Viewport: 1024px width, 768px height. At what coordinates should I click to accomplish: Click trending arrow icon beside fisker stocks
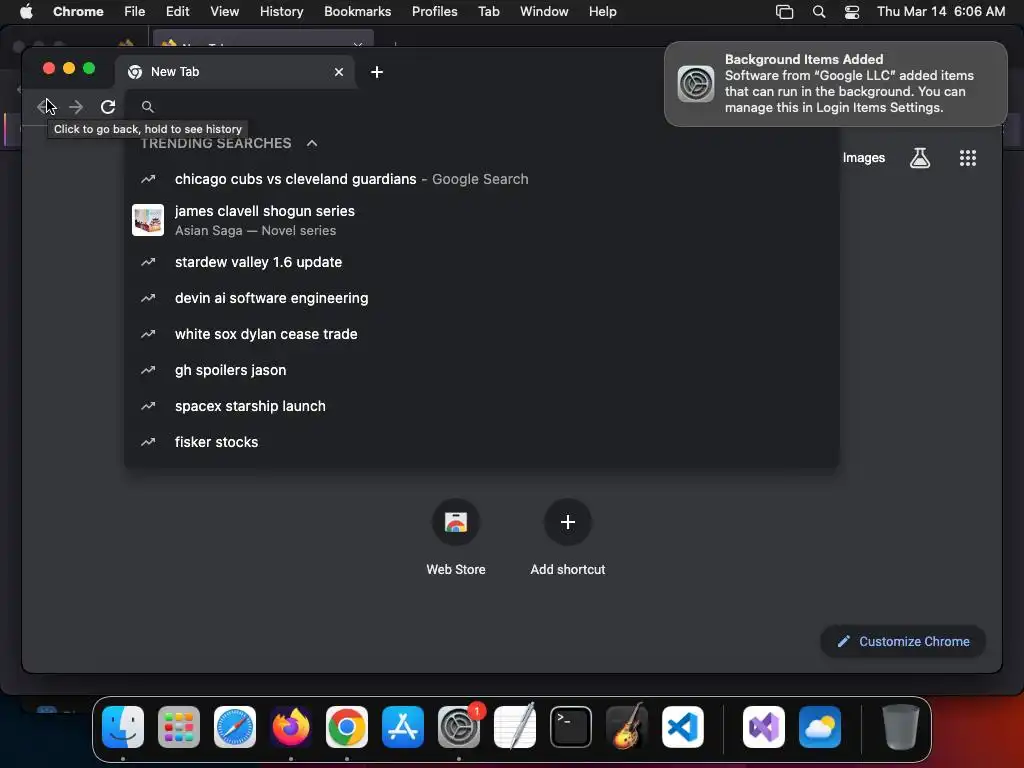[148, 441]
